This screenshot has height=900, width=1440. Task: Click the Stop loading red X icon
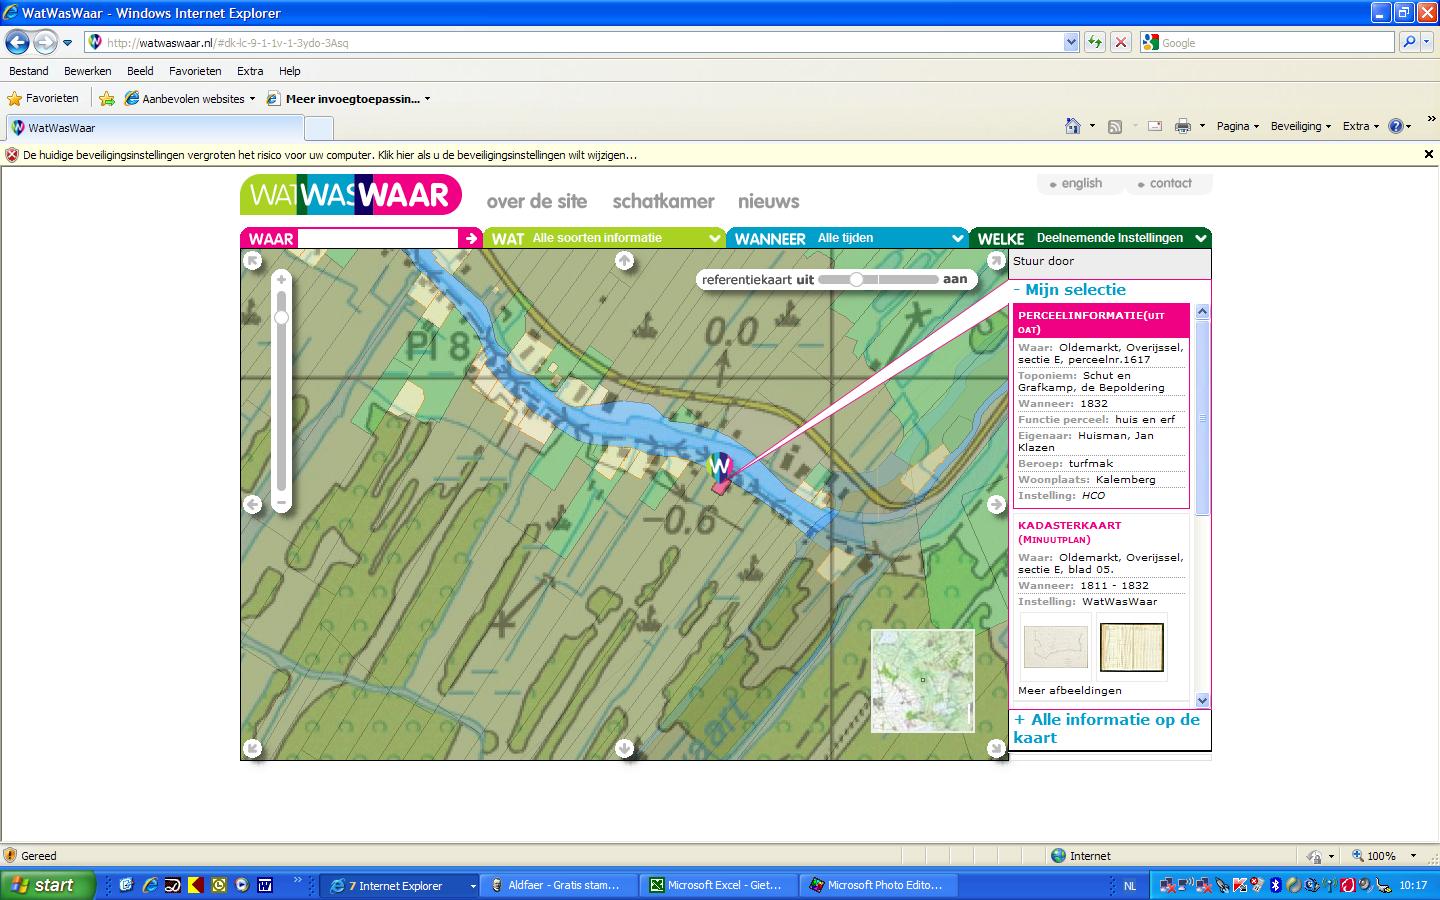click(x=1121, y=42)
